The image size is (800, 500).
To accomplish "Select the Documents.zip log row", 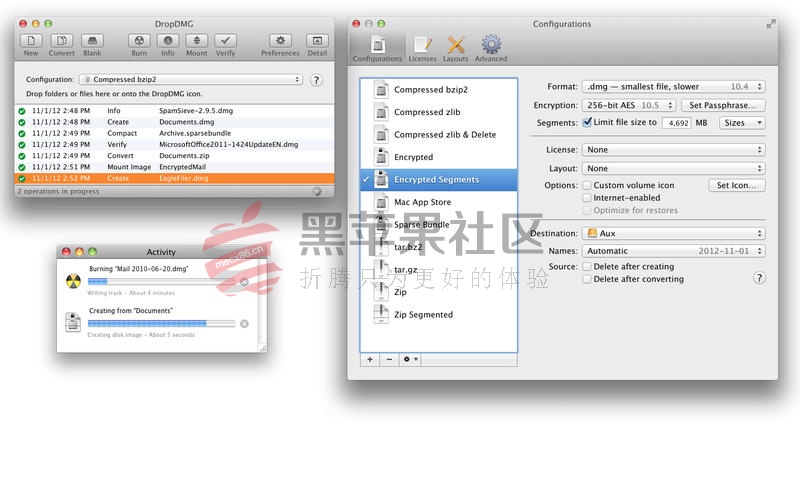I will click(174, 156).
